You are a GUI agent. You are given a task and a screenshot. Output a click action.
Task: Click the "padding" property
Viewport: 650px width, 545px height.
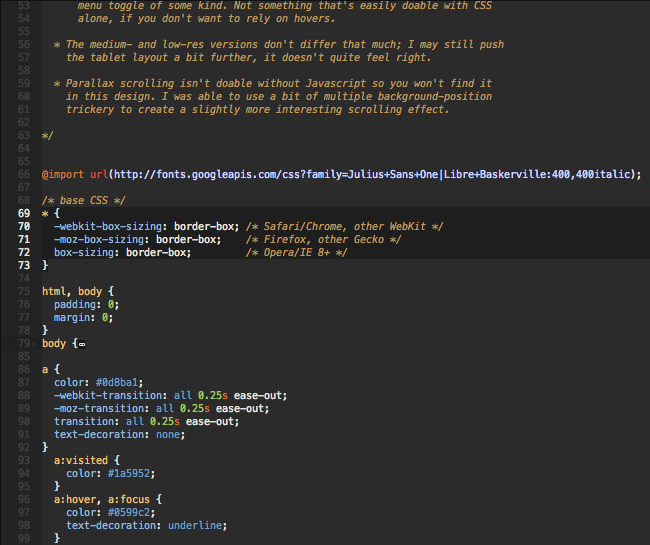[x=75, y=305]
